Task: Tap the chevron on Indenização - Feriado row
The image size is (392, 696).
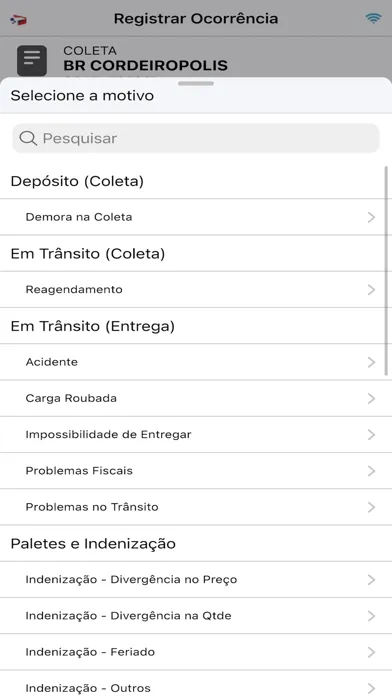Action: 372,652
